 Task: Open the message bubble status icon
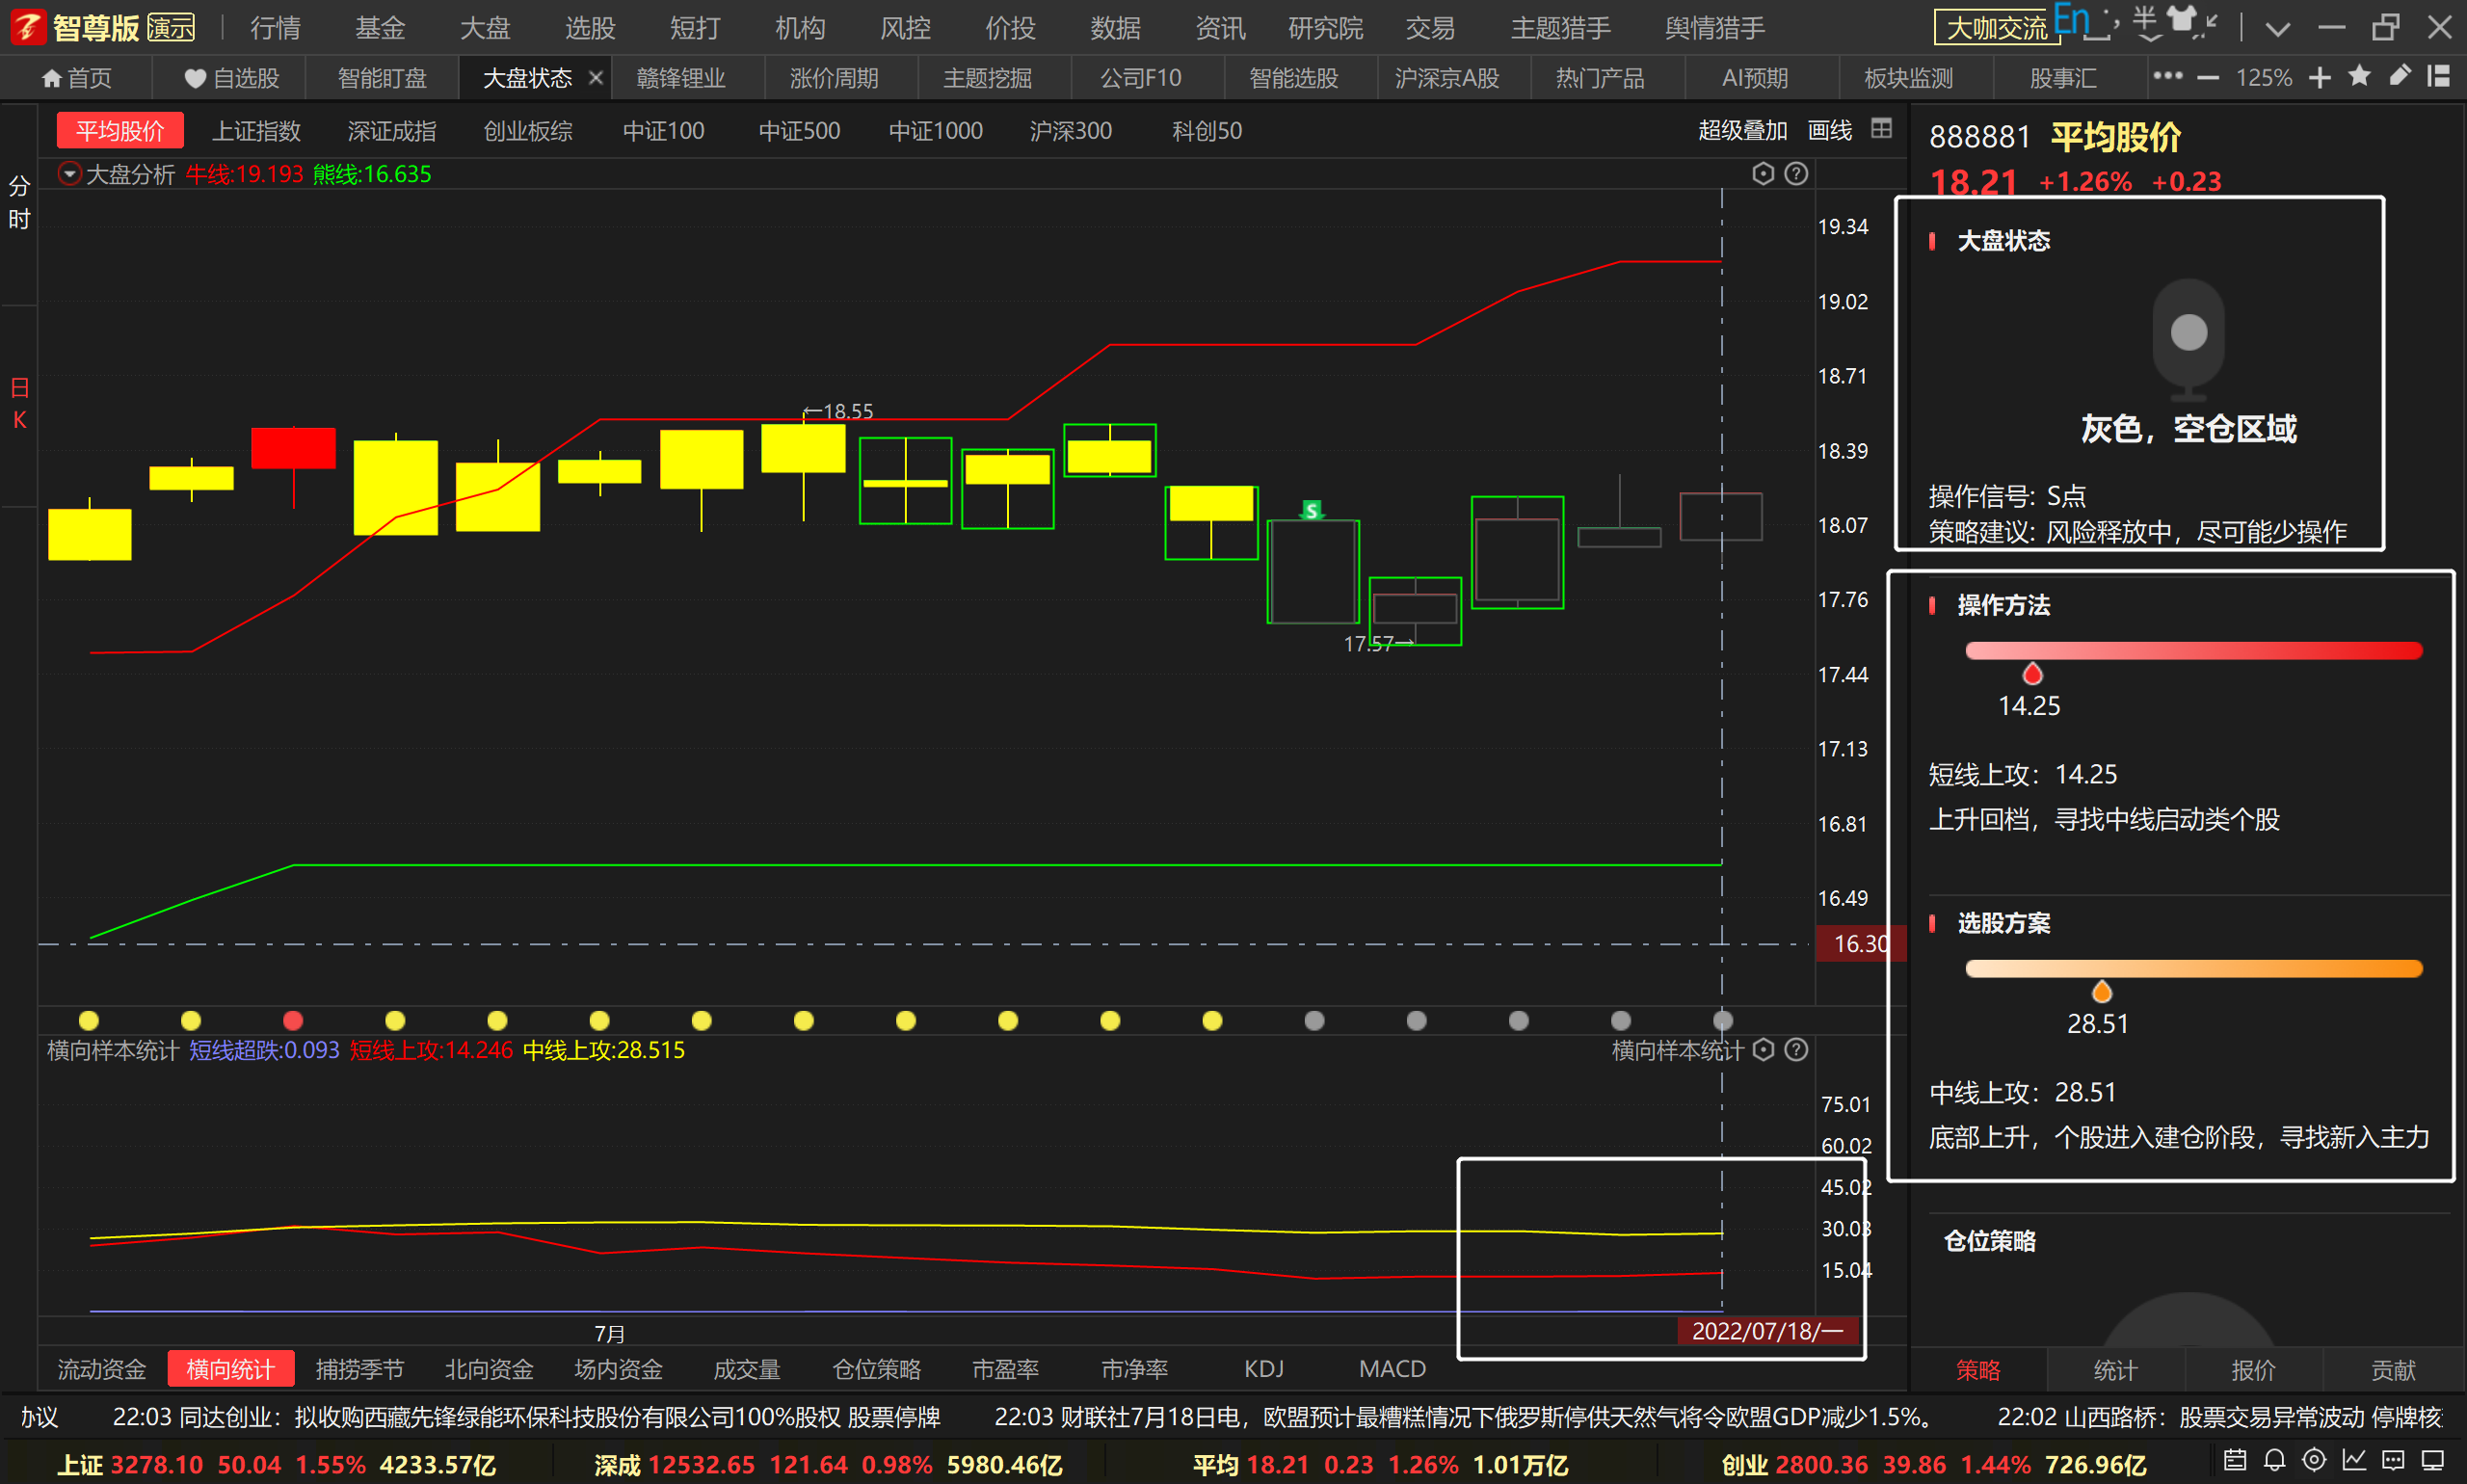point(2393,1460)
